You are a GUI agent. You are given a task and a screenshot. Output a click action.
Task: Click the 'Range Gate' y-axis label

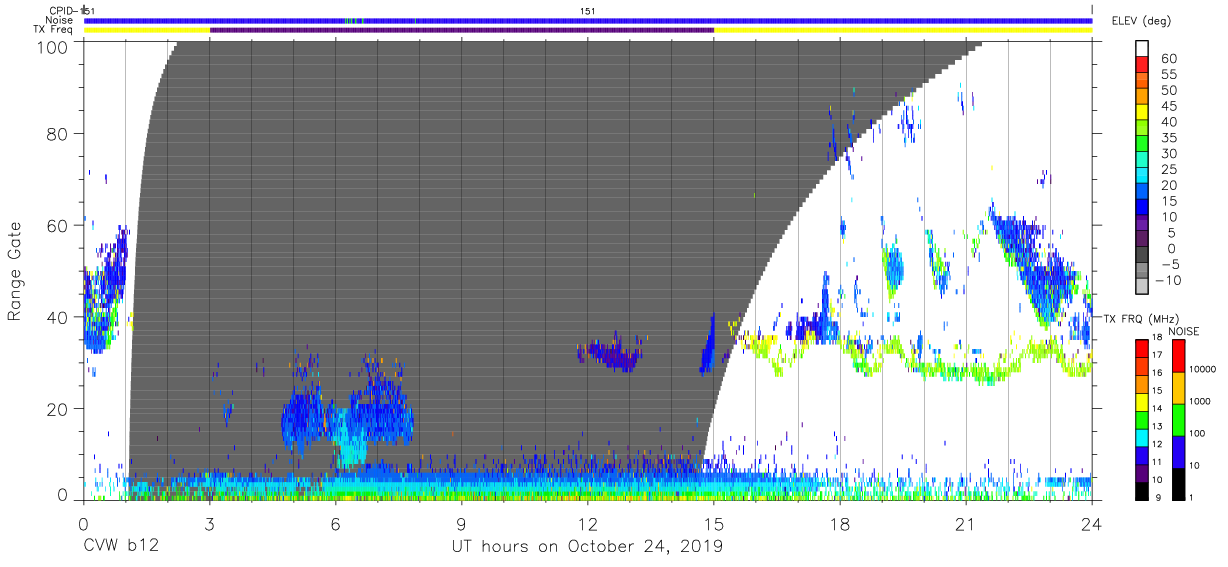(x=15, y=271)
